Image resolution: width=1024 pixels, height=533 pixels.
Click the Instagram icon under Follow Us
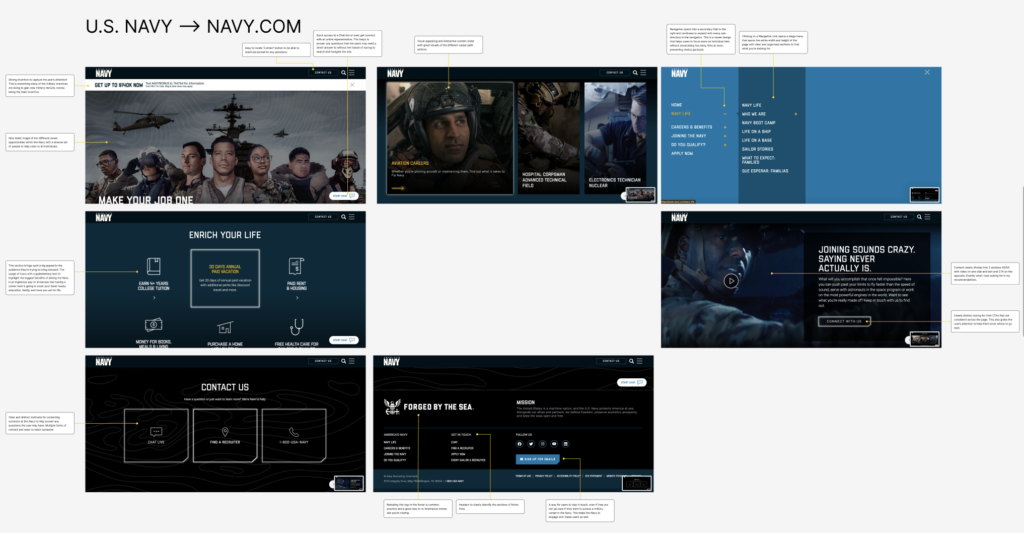[x=543, y=444]
